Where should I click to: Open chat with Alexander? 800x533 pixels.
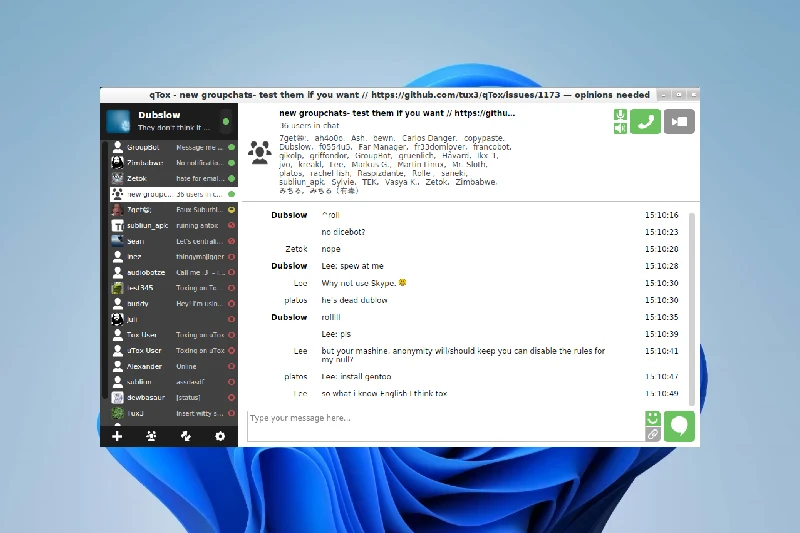click(x=173, y=366)
